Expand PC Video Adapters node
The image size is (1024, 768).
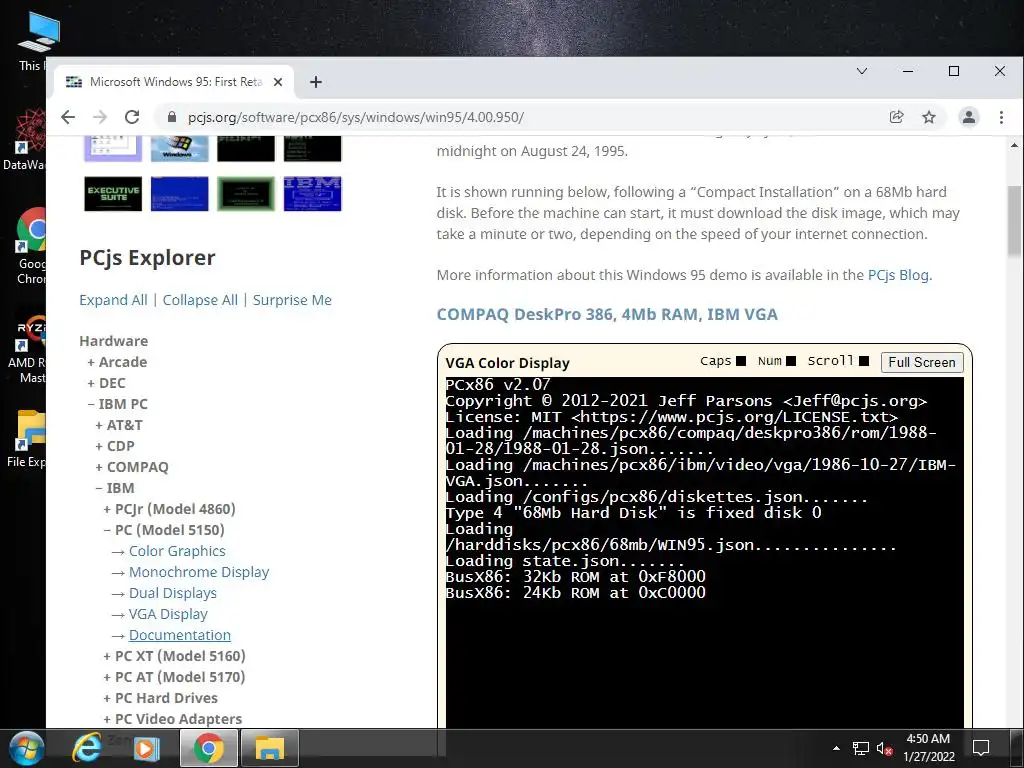[x=172, y=718]
